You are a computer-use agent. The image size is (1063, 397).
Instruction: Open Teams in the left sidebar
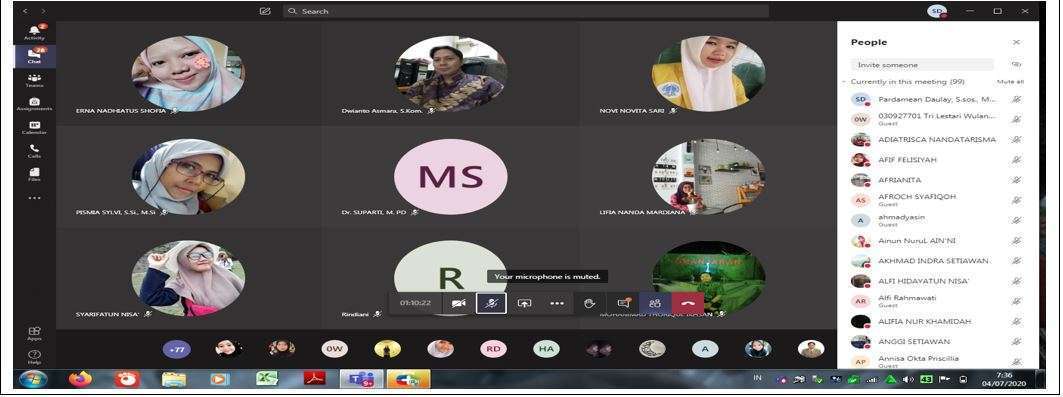coord(34,80)
